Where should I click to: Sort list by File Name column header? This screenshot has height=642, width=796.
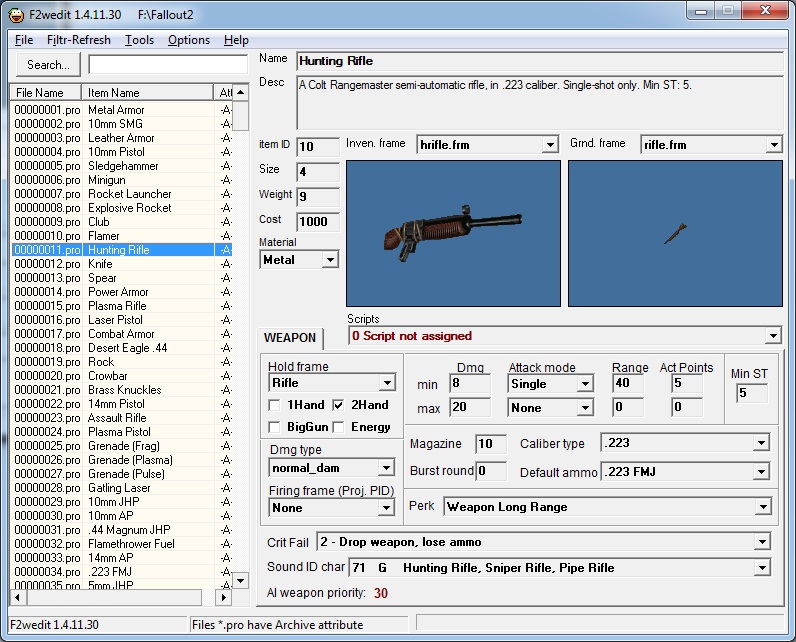(46, 93)
